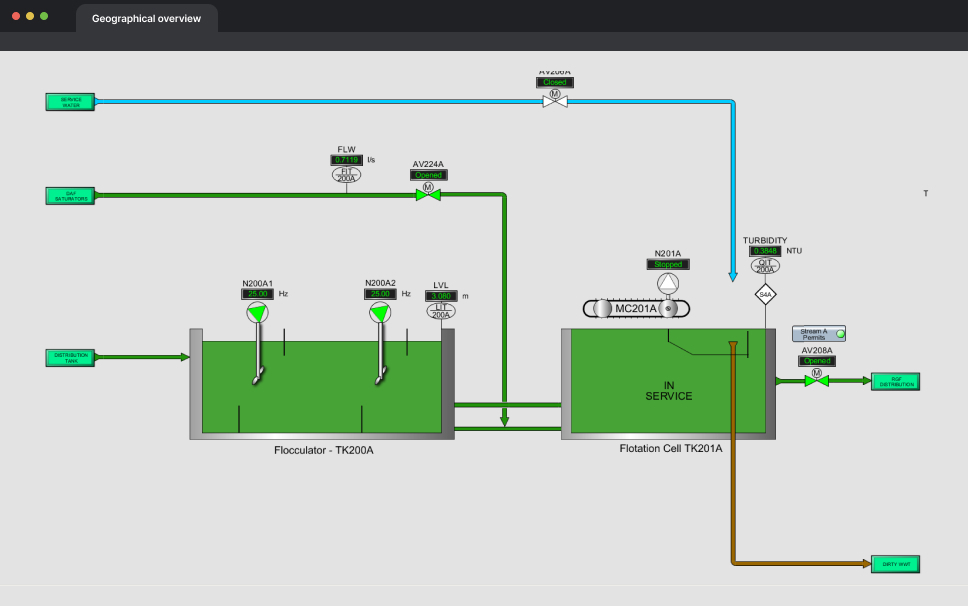Switch to the Geographical overview tab

146,18
